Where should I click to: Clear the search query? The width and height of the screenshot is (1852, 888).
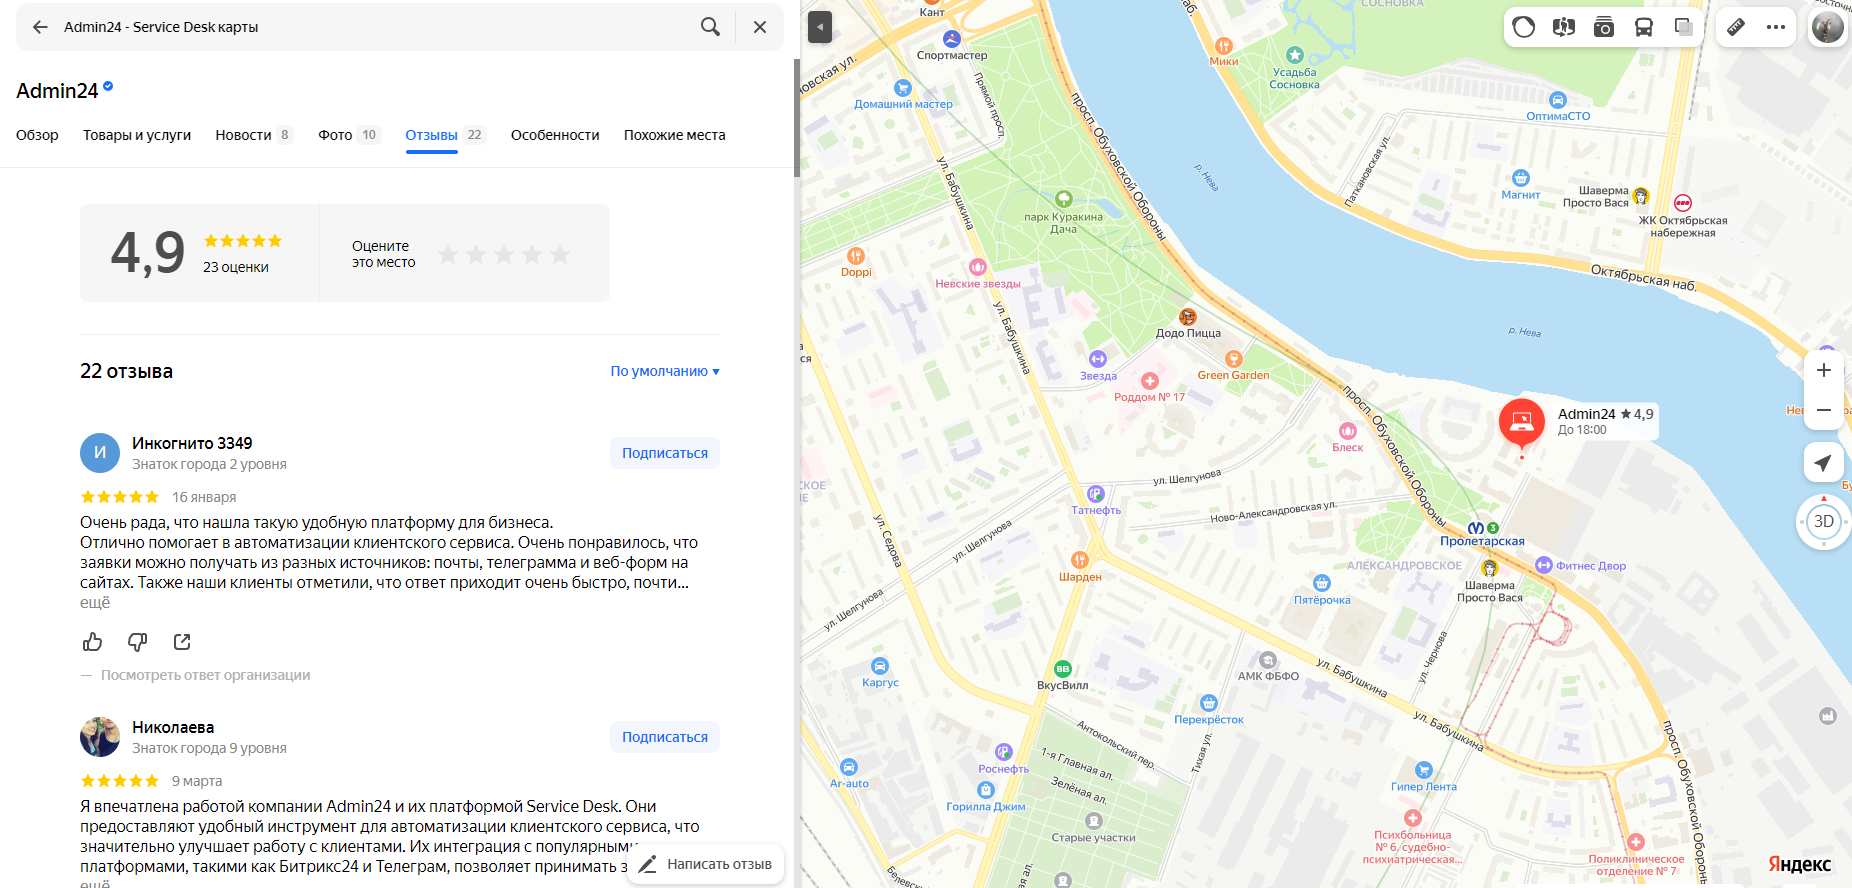pos(760,27)
